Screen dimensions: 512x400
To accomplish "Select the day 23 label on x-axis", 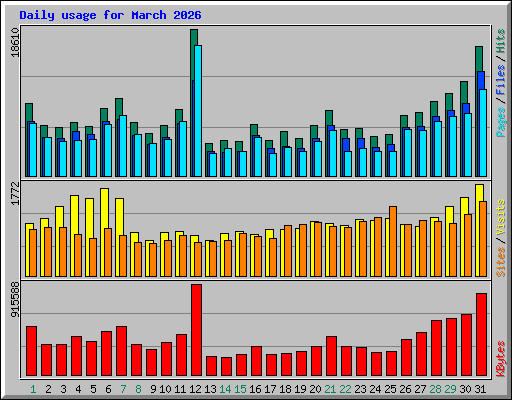I will pos(360,389).
